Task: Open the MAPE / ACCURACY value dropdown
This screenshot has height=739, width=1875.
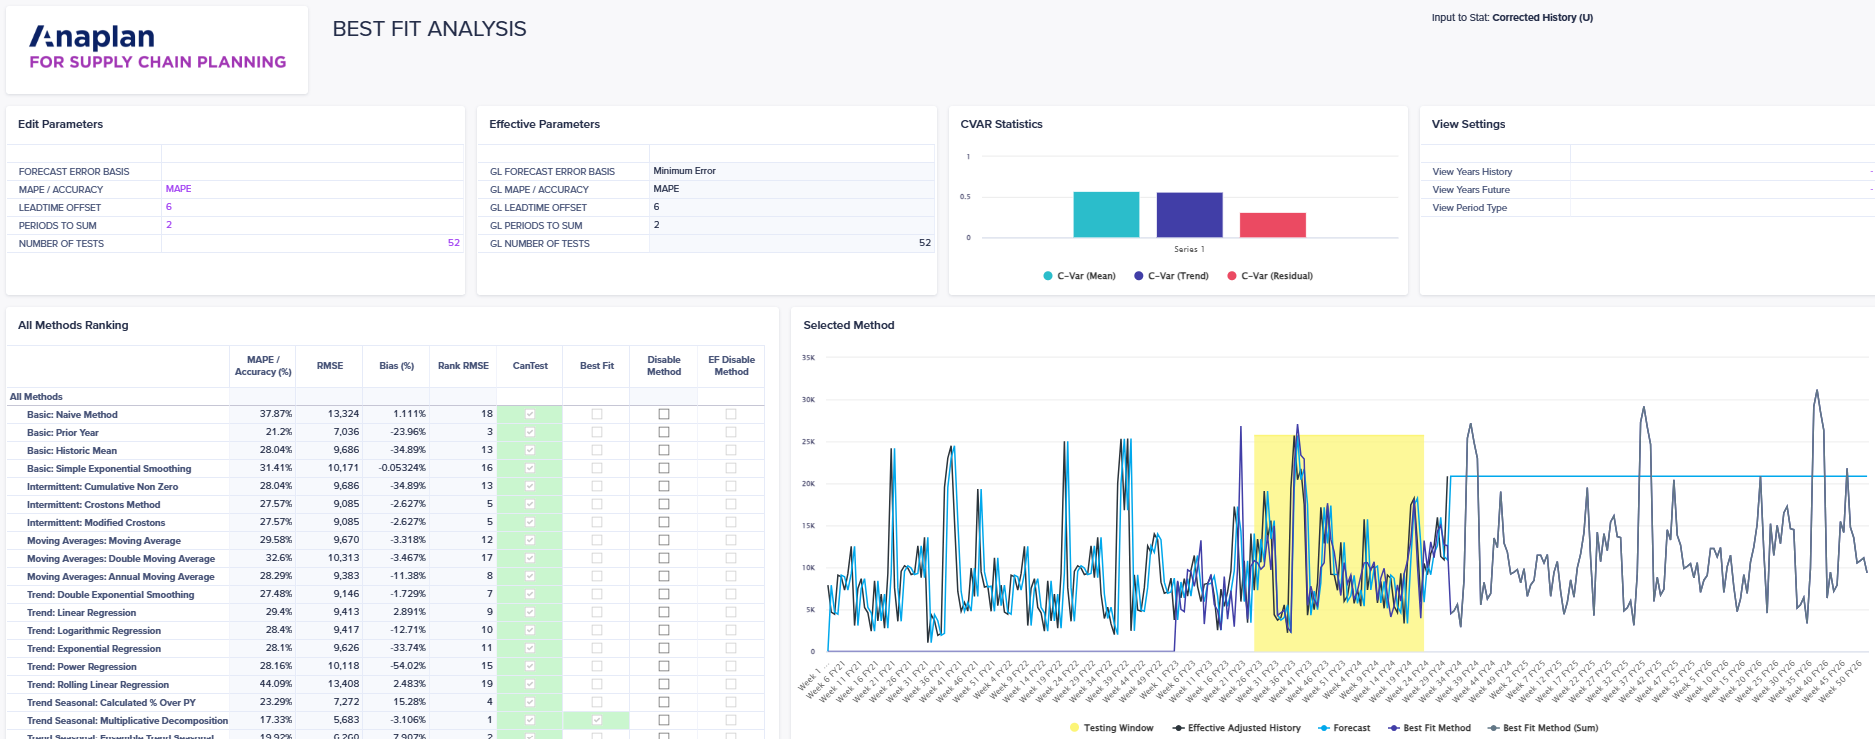Action: (x=312, y=189)
